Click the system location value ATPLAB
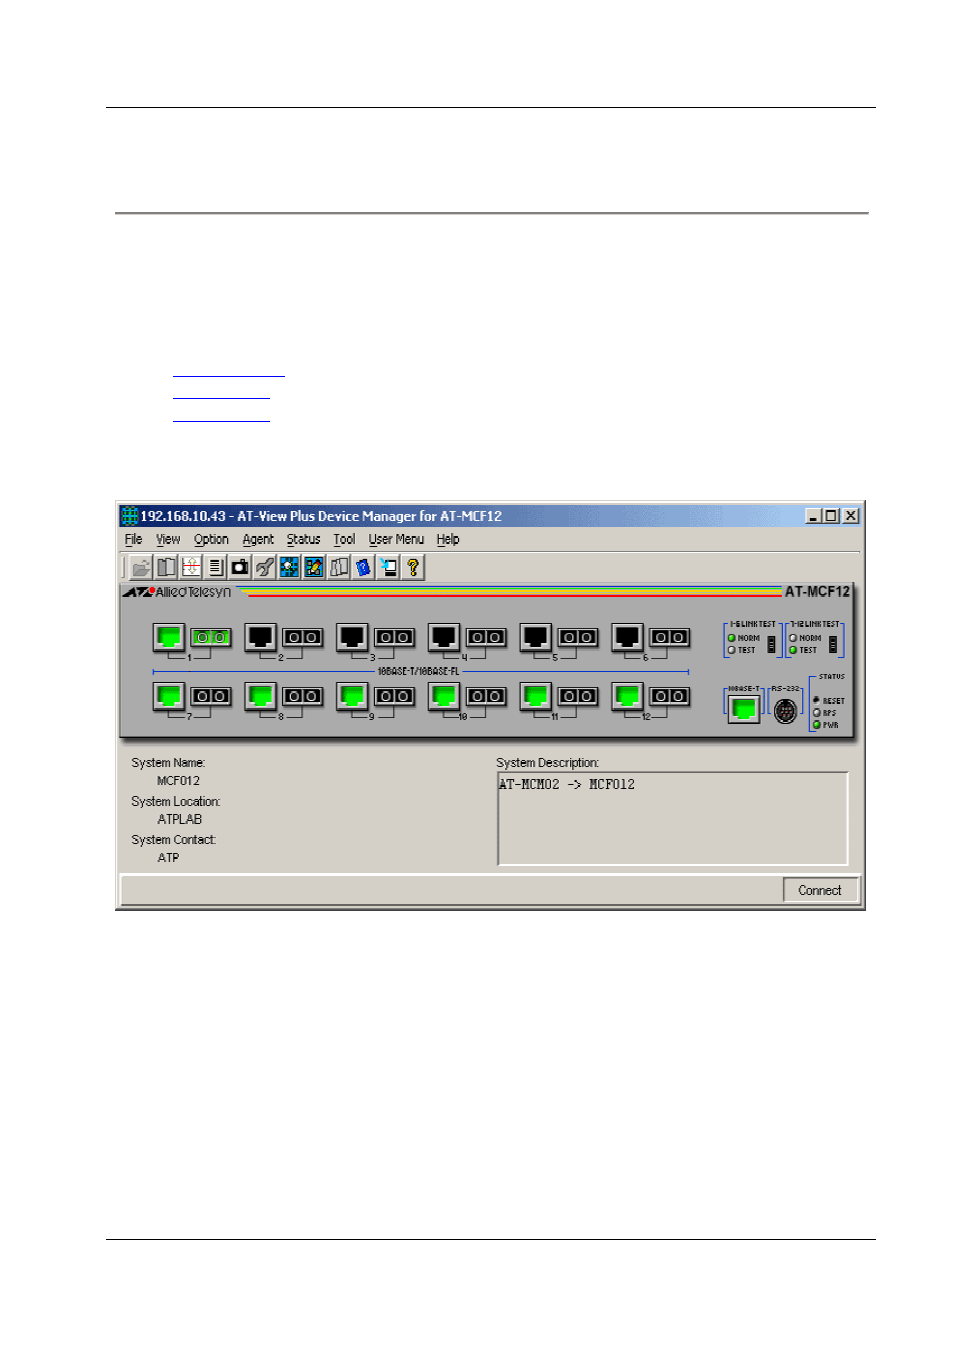 point(179,819)
